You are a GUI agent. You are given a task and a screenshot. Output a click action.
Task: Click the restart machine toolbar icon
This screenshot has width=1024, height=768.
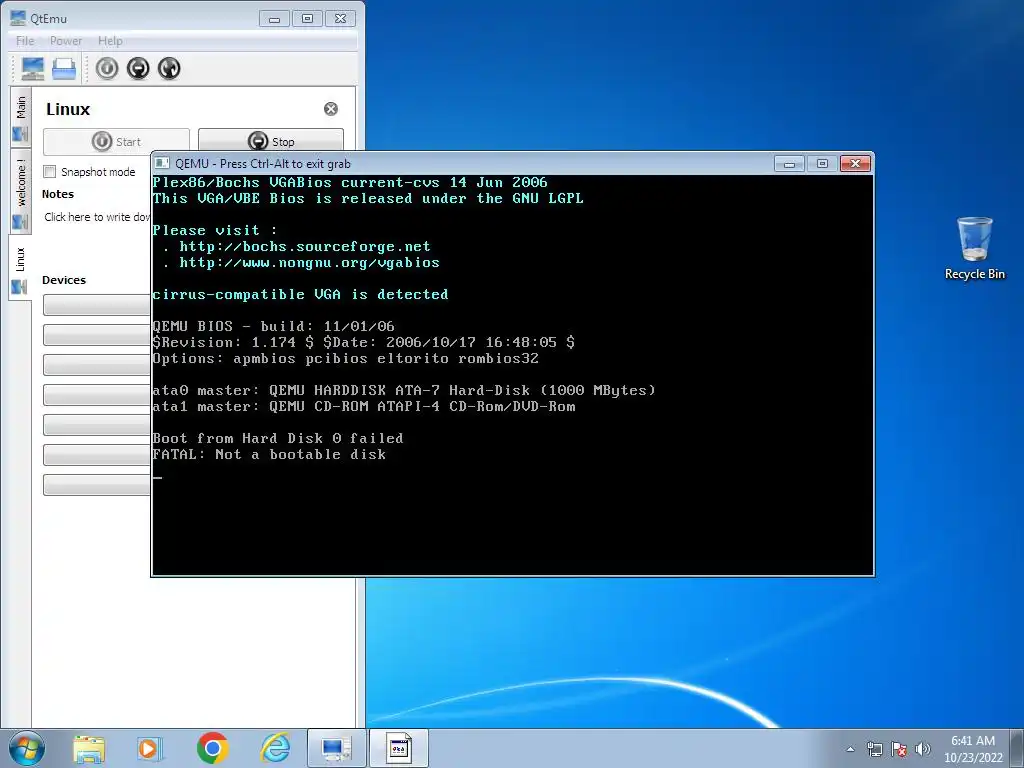point(169,69)
